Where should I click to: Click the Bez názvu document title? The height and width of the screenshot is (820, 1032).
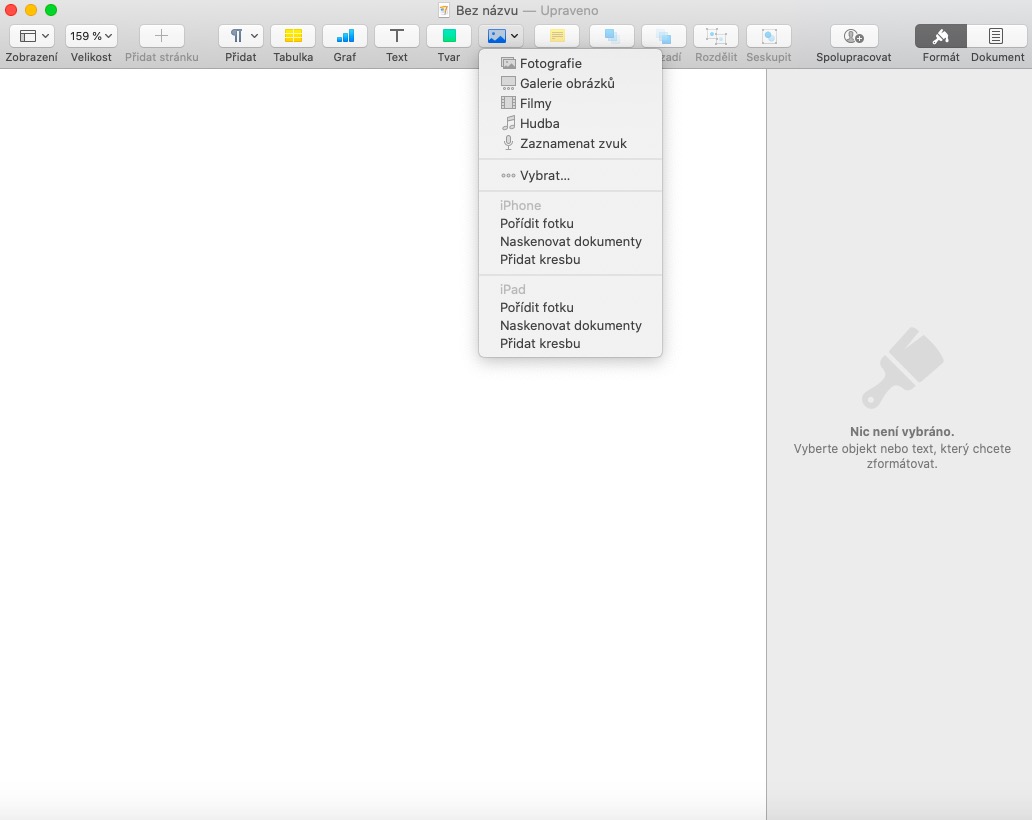(487, 11)
